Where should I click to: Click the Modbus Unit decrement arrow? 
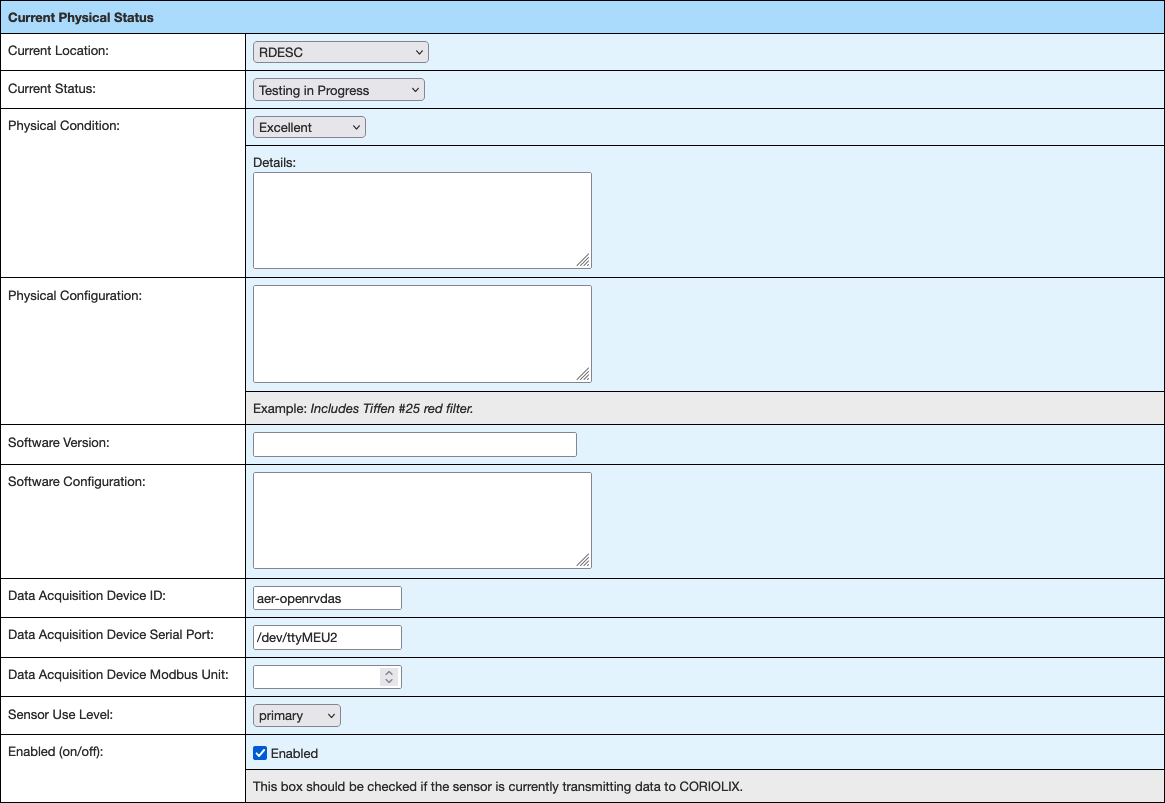[x=390, y=682]
